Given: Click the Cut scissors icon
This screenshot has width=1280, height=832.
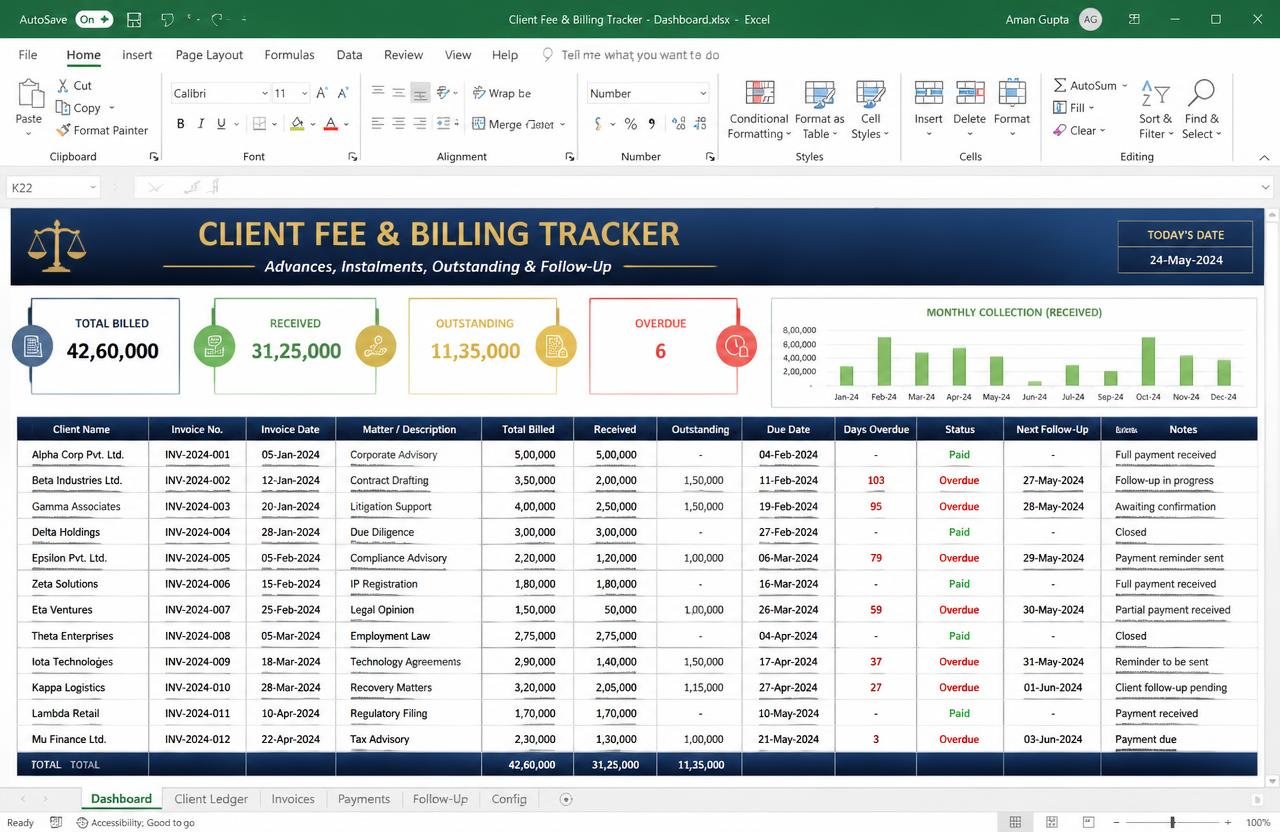Looking at the screenshot, I should (x=63, y=86).
